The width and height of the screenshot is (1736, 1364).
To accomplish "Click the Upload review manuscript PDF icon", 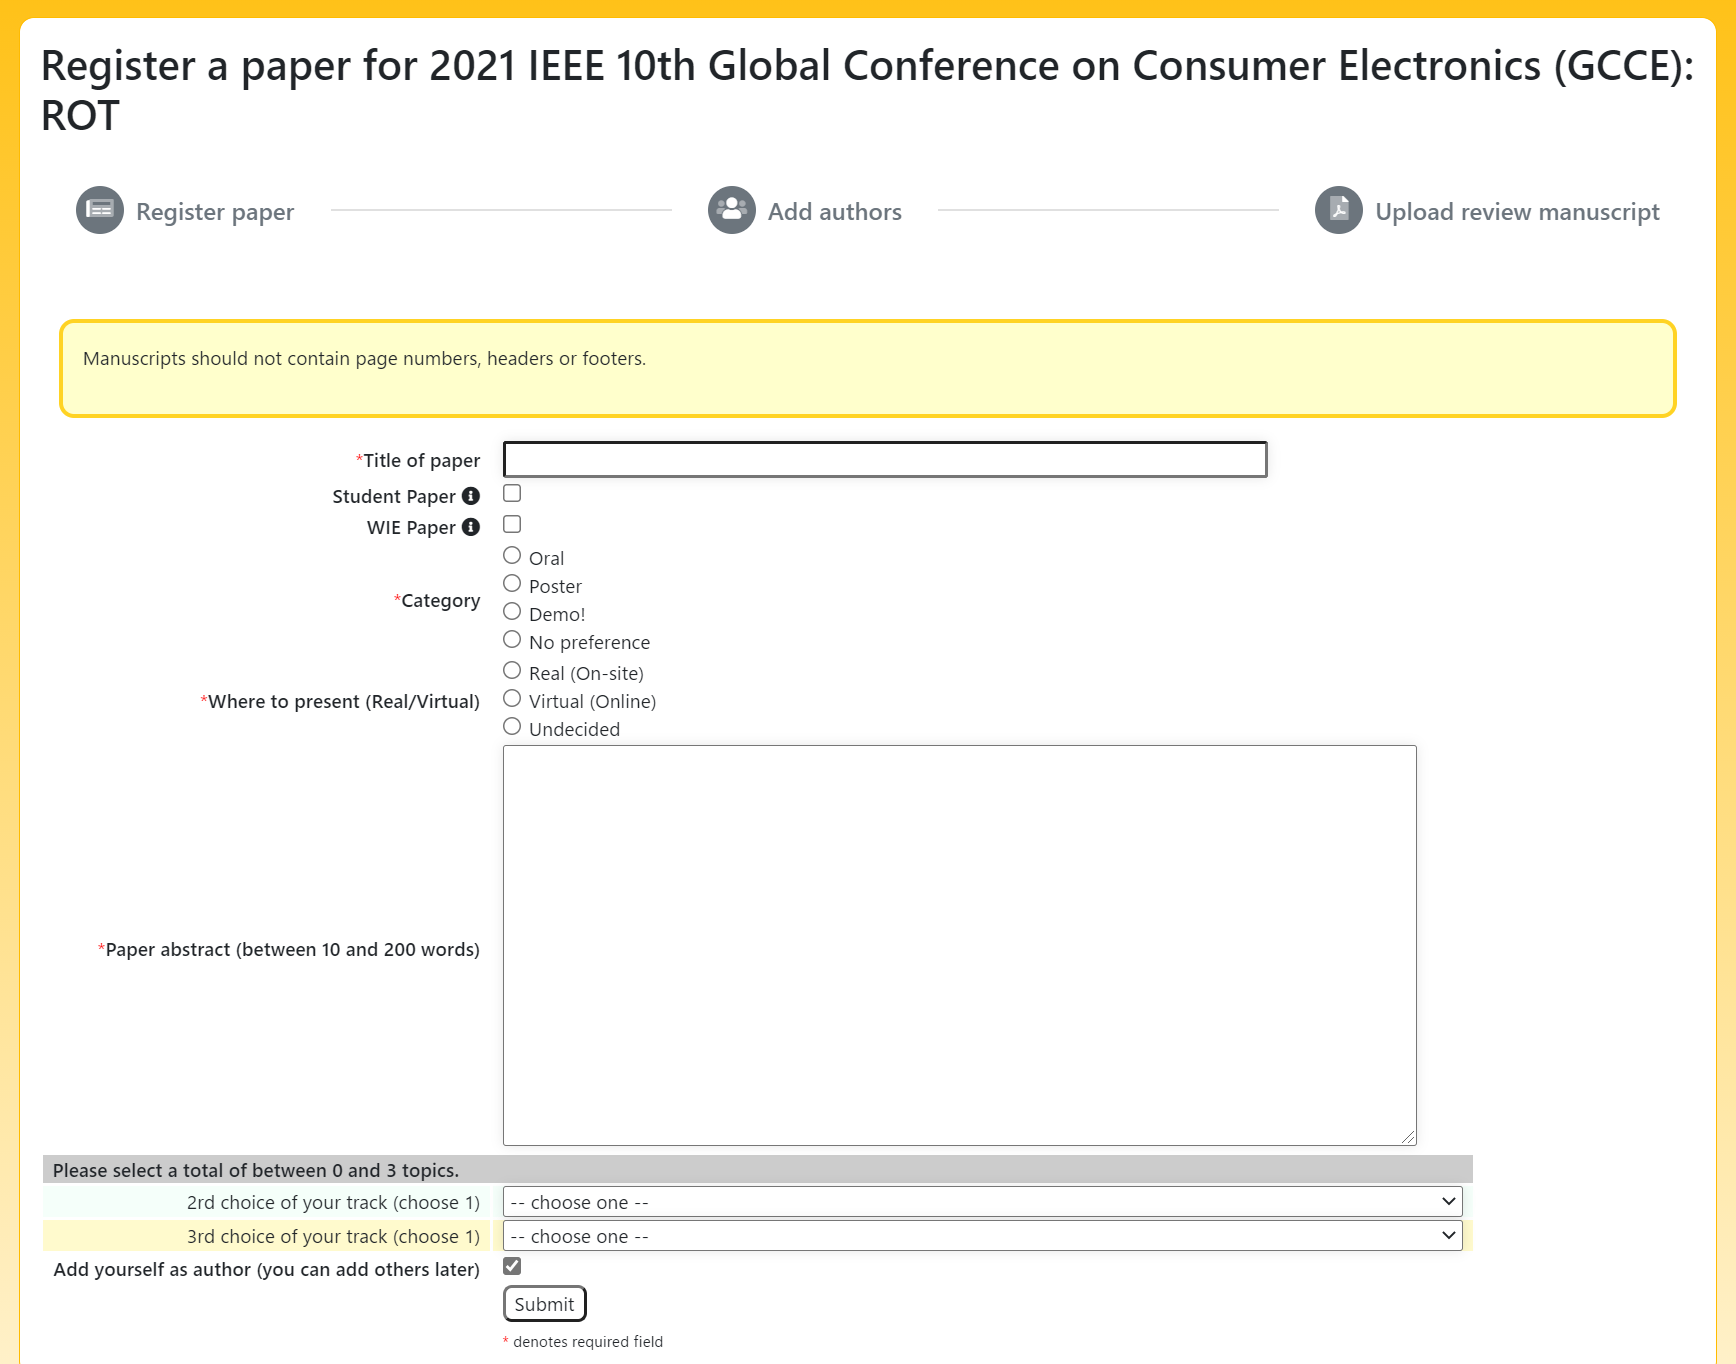I will pos(1339,210).
